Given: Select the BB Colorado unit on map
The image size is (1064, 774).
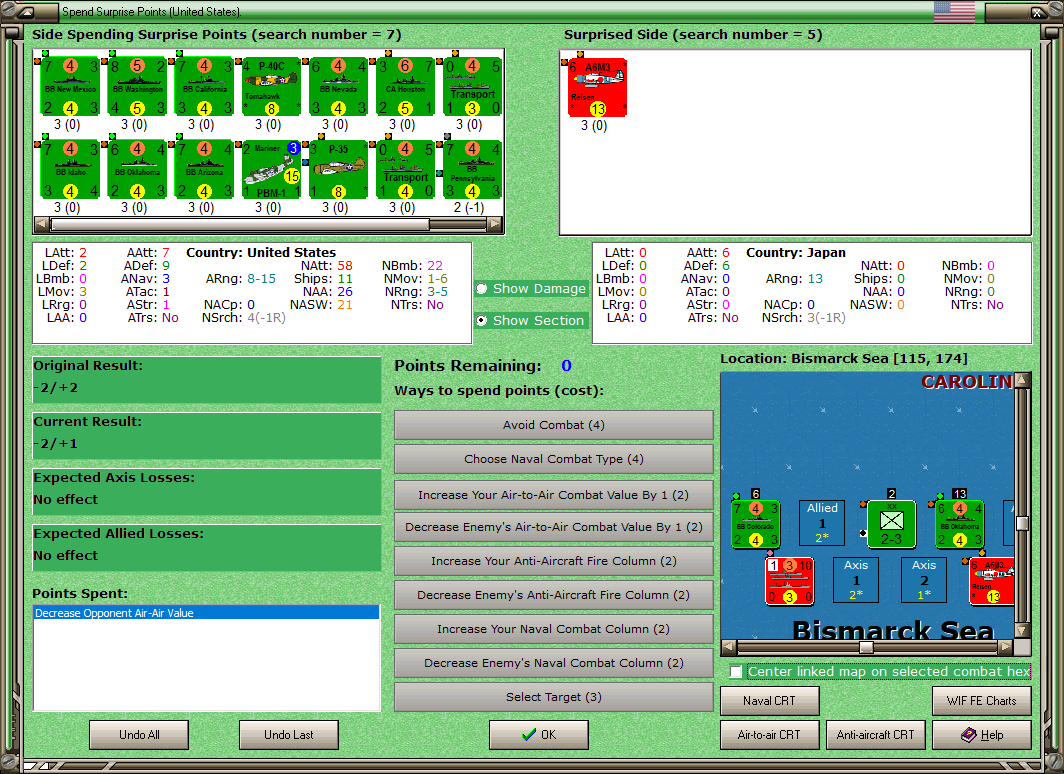Looking at the screenshot, I should click(756, 524).
